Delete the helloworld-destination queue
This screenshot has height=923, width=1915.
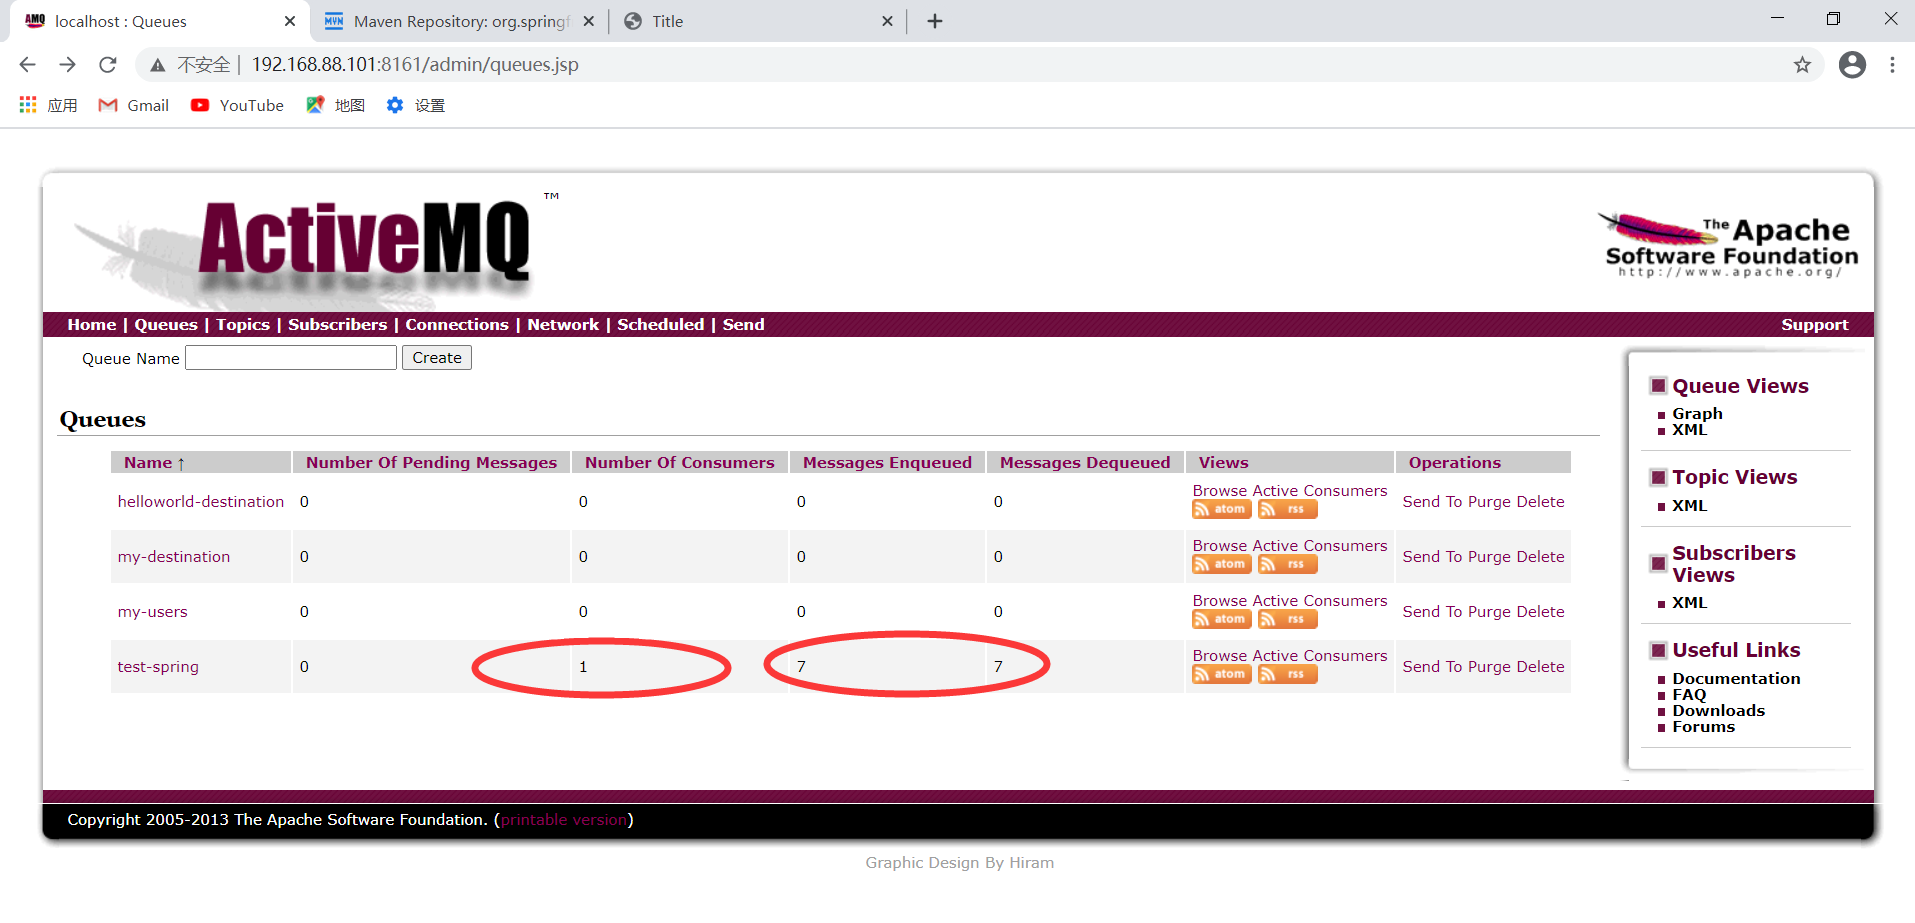(x=1540, y=502)
